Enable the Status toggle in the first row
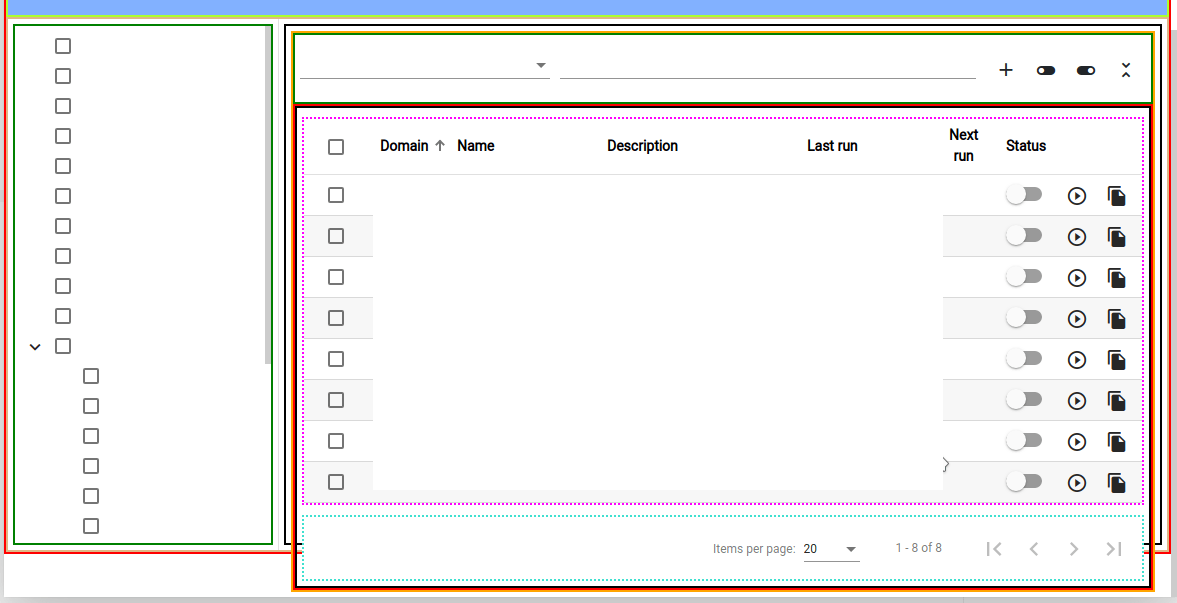 coord(1024,194)
